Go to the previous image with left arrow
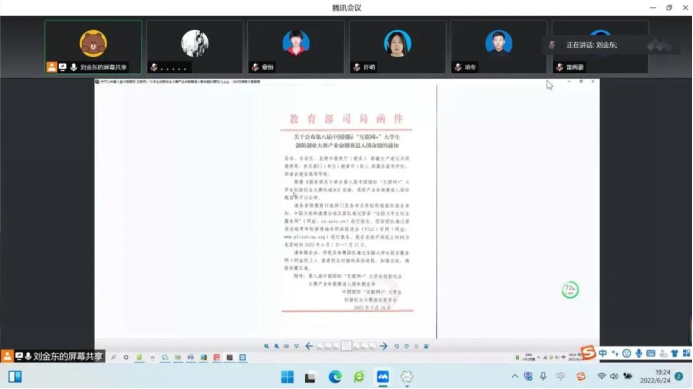The width and height of the screenshot is (693, 389). [x=309, y=346]
